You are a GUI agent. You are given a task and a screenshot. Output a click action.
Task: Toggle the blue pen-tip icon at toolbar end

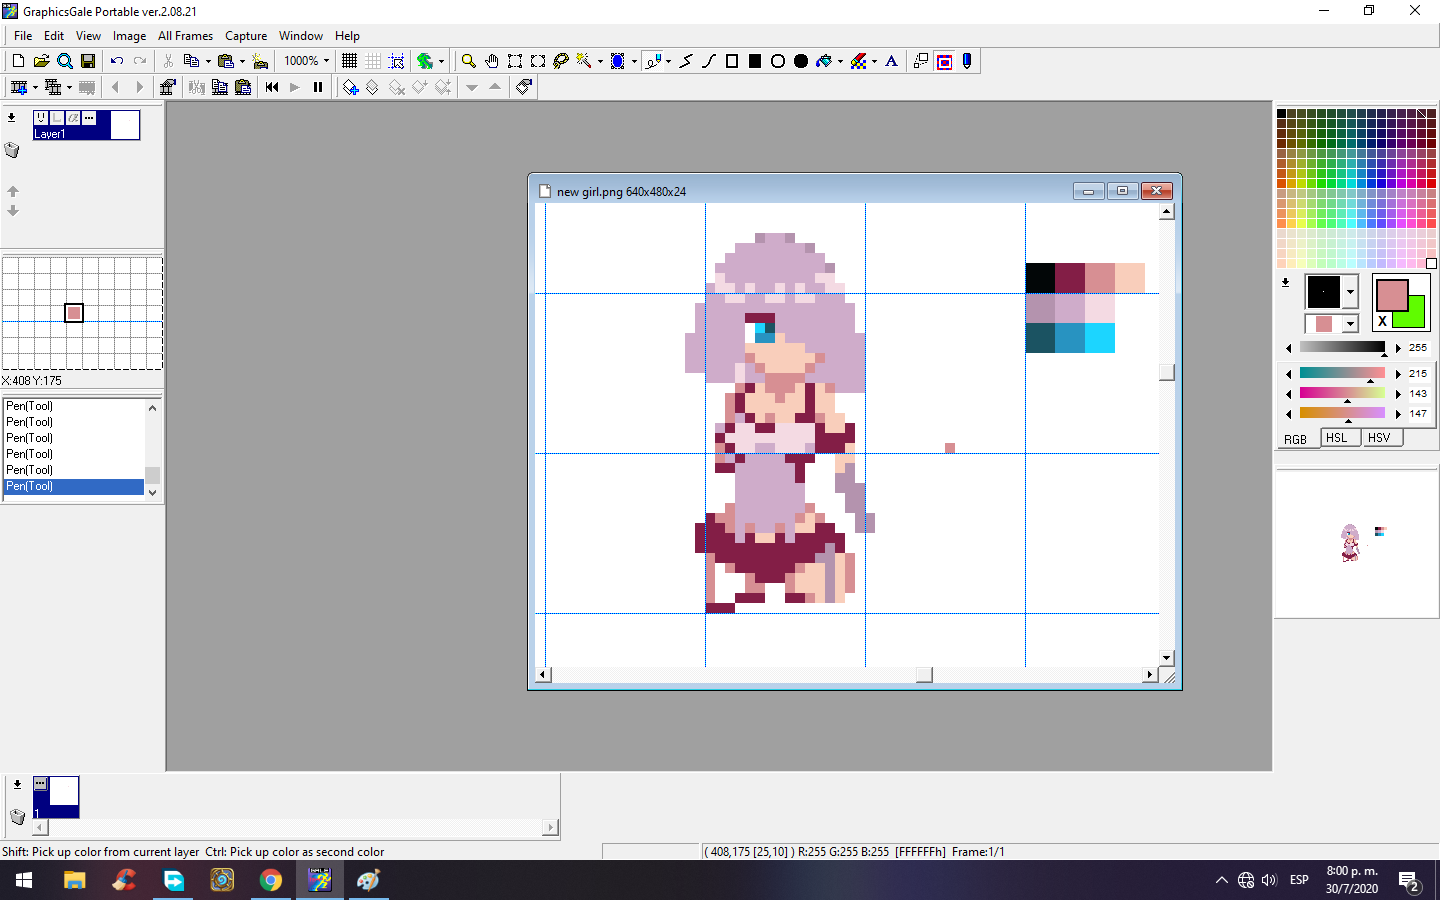click(967, 61)
